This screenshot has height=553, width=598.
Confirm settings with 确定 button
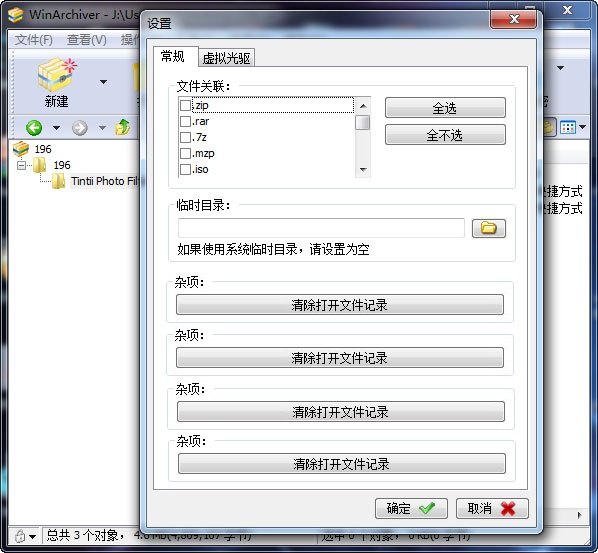coord(411,508)
